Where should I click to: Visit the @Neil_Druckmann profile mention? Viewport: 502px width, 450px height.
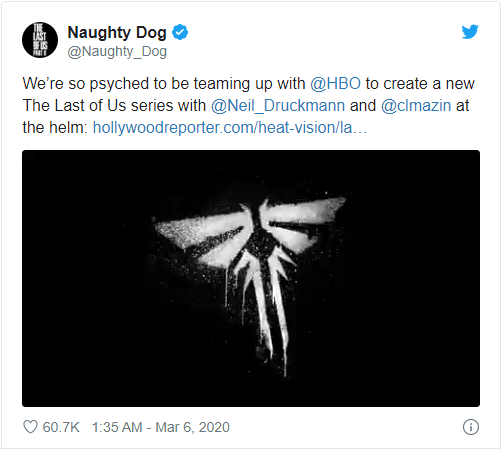(278, 106)
